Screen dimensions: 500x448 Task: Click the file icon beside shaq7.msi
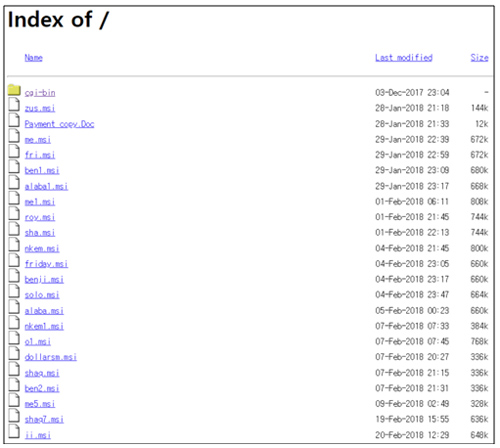[x=14, y=416]
